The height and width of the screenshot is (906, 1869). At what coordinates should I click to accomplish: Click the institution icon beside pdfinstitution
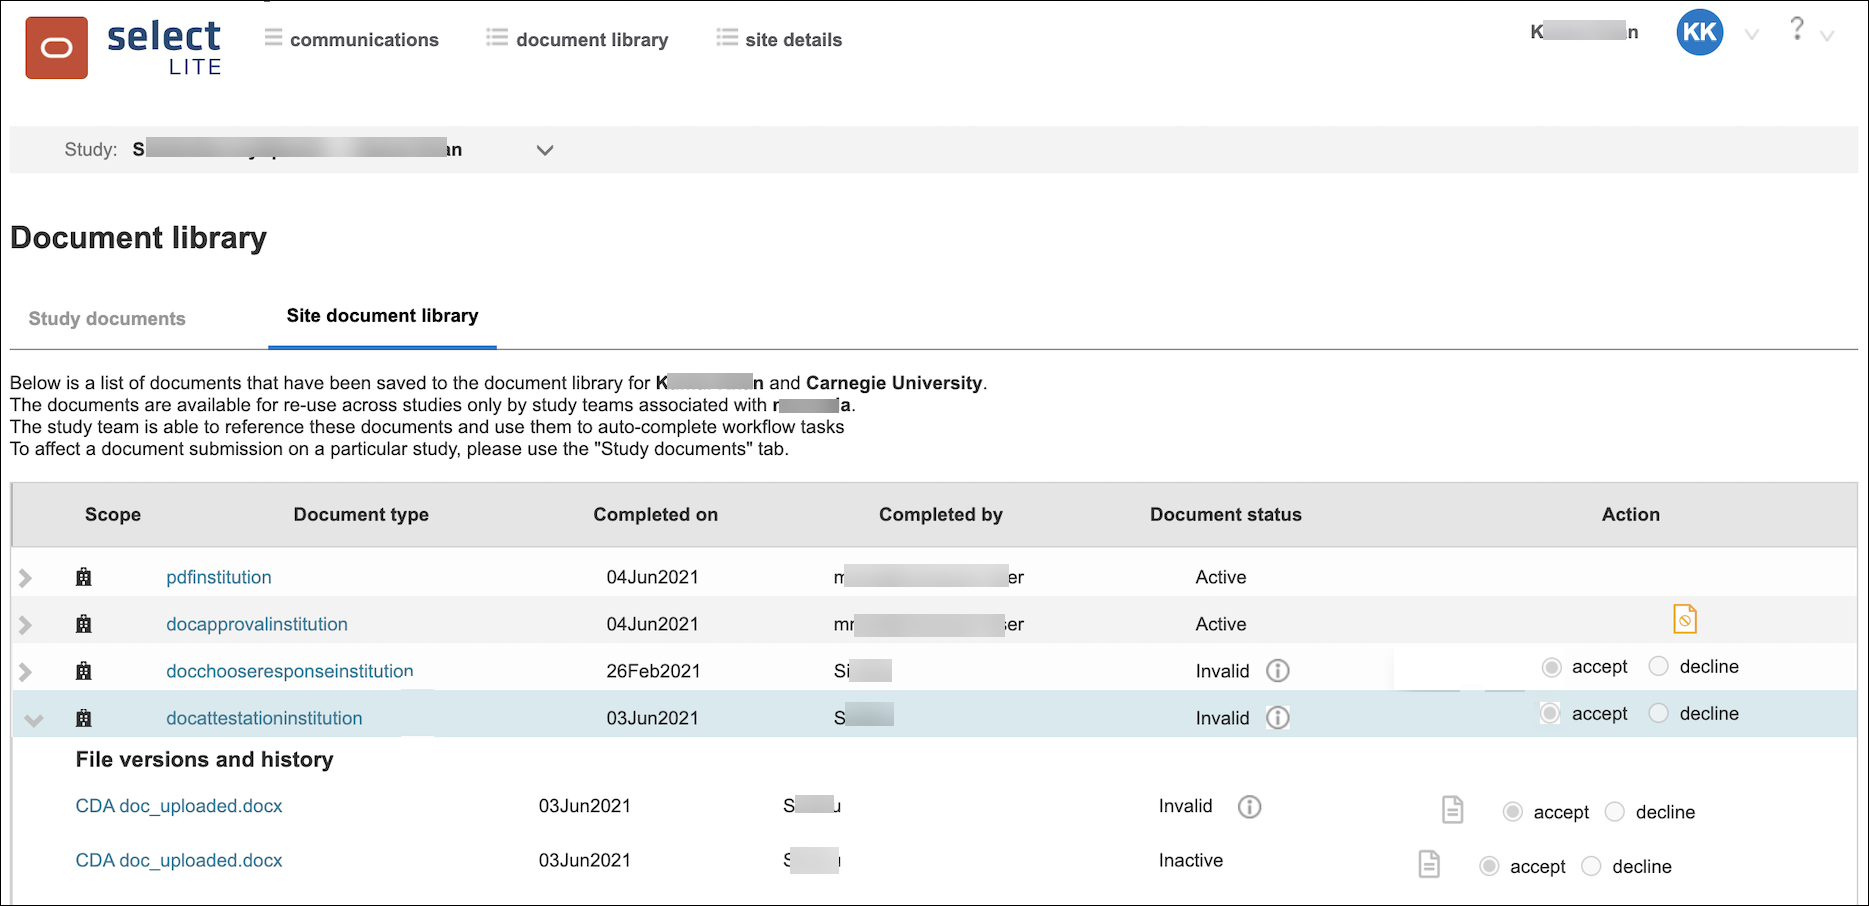tap(84, 577)
